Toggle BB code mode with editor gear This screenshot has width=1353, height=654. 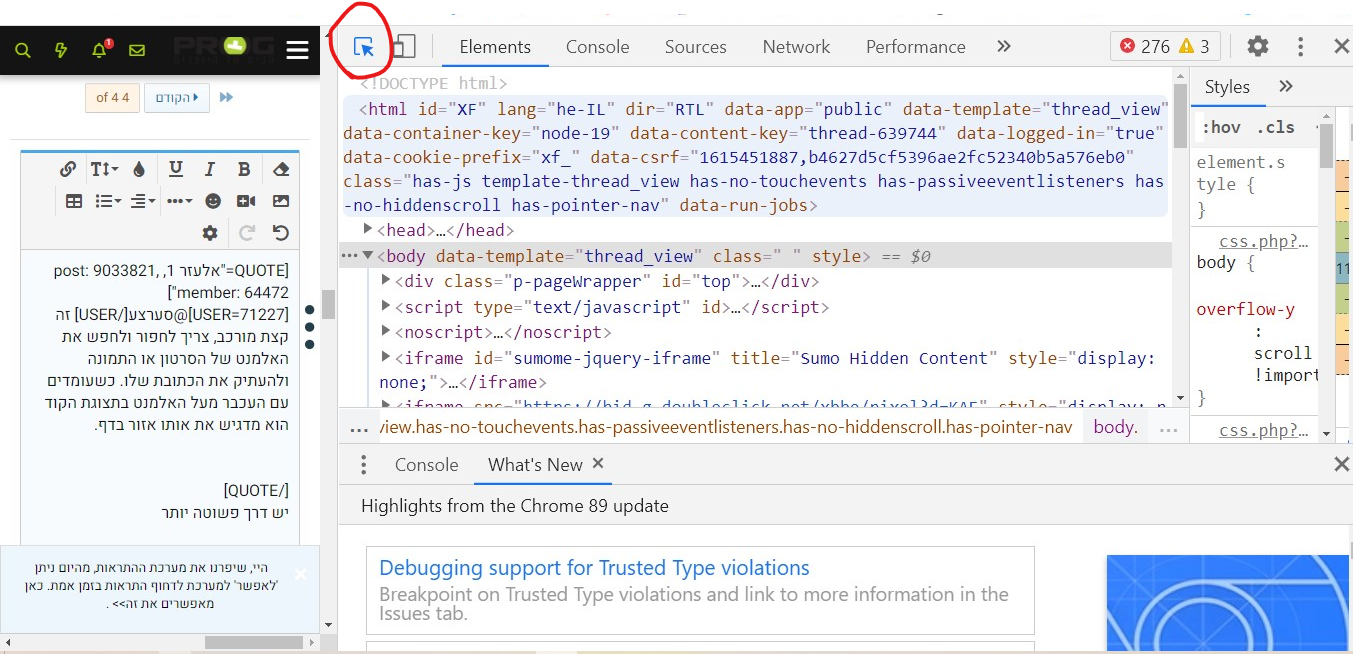point(210,233)
